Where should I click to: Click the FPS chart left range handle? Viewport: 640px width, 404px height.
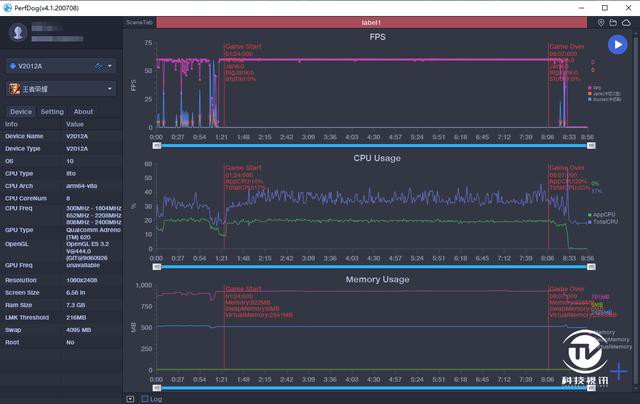pos(157,146)
